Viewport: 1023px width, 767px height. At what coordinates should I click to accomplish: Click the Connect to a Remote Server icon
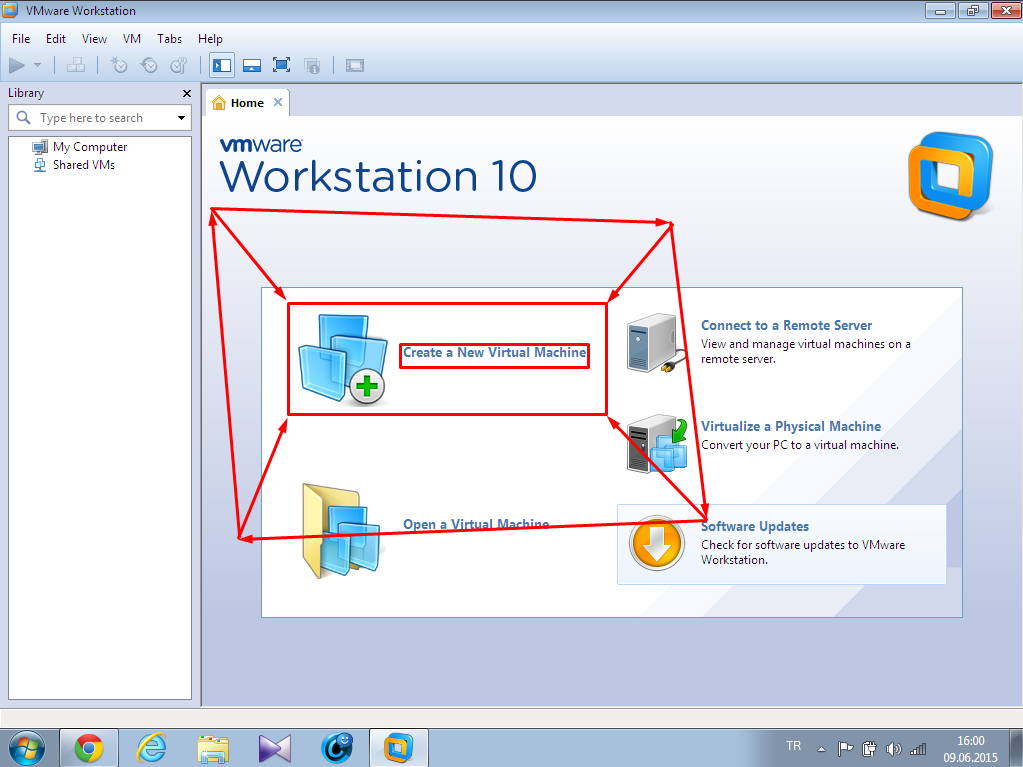656,344
